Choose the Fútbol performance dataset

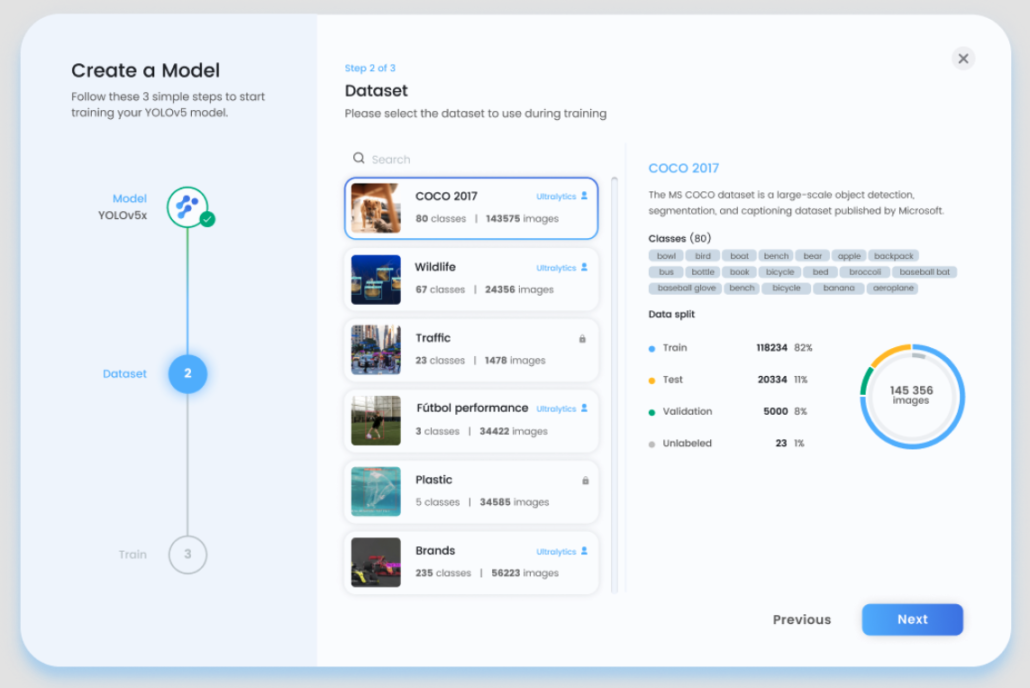pos(472,420)
